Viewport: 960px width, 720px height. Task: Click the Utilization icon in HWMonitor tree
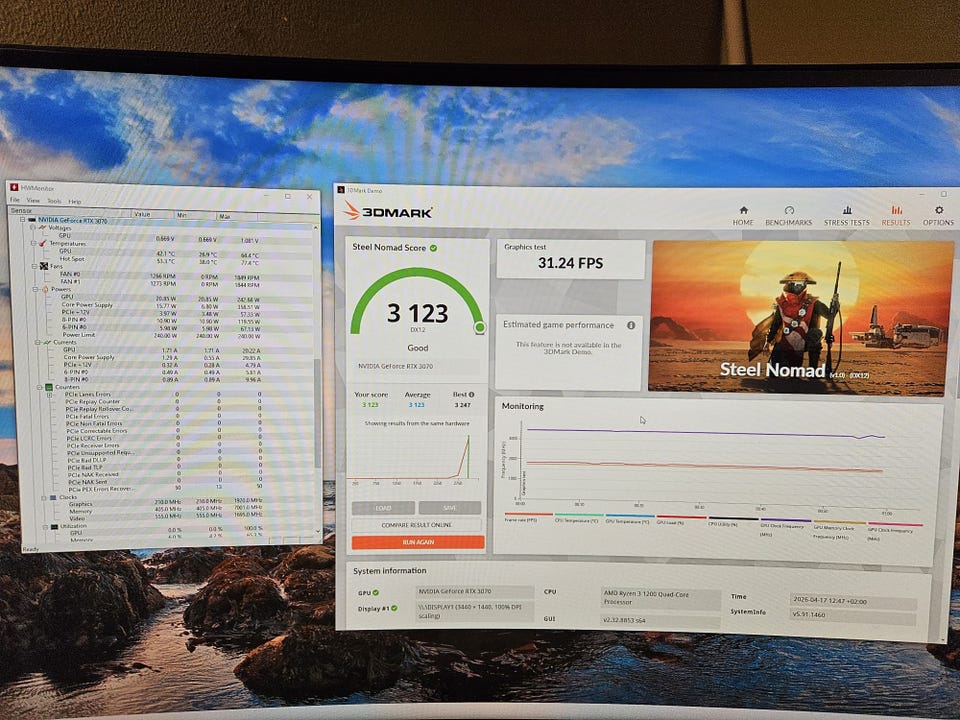[x=54, y=526]
